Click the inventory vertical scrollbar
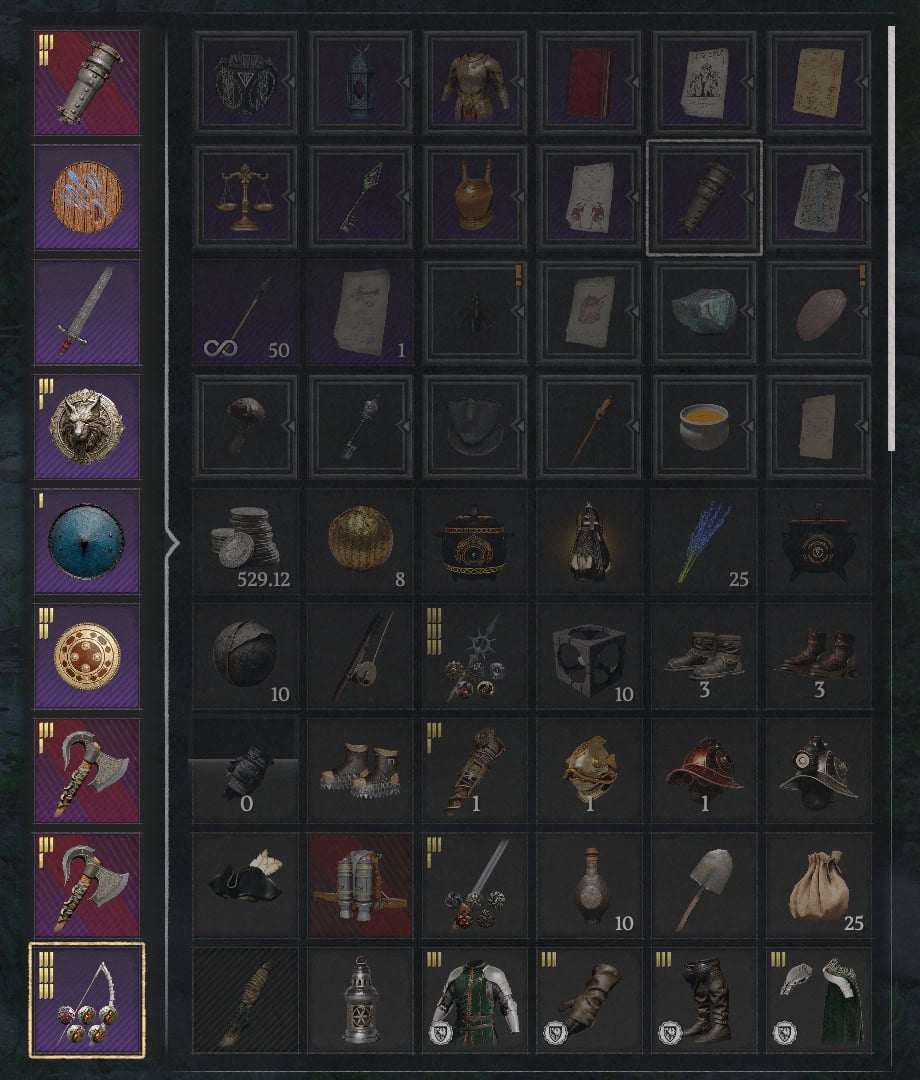 click(x=892, y=239)
